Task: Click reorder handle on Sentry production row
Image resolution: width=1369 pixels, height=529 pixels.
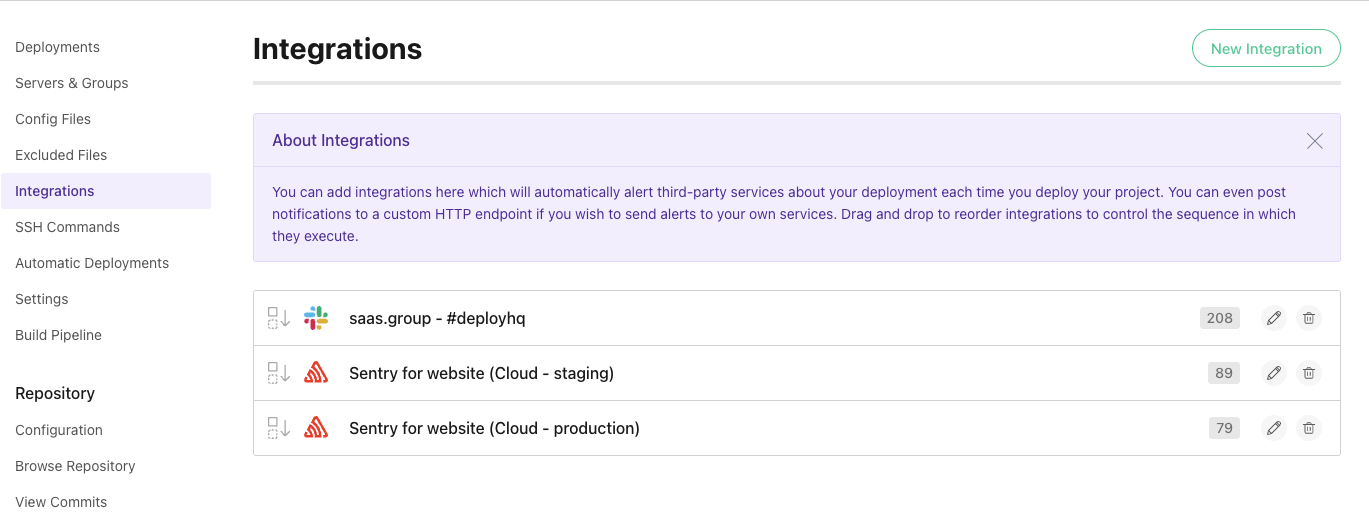Action: point(278,428)
